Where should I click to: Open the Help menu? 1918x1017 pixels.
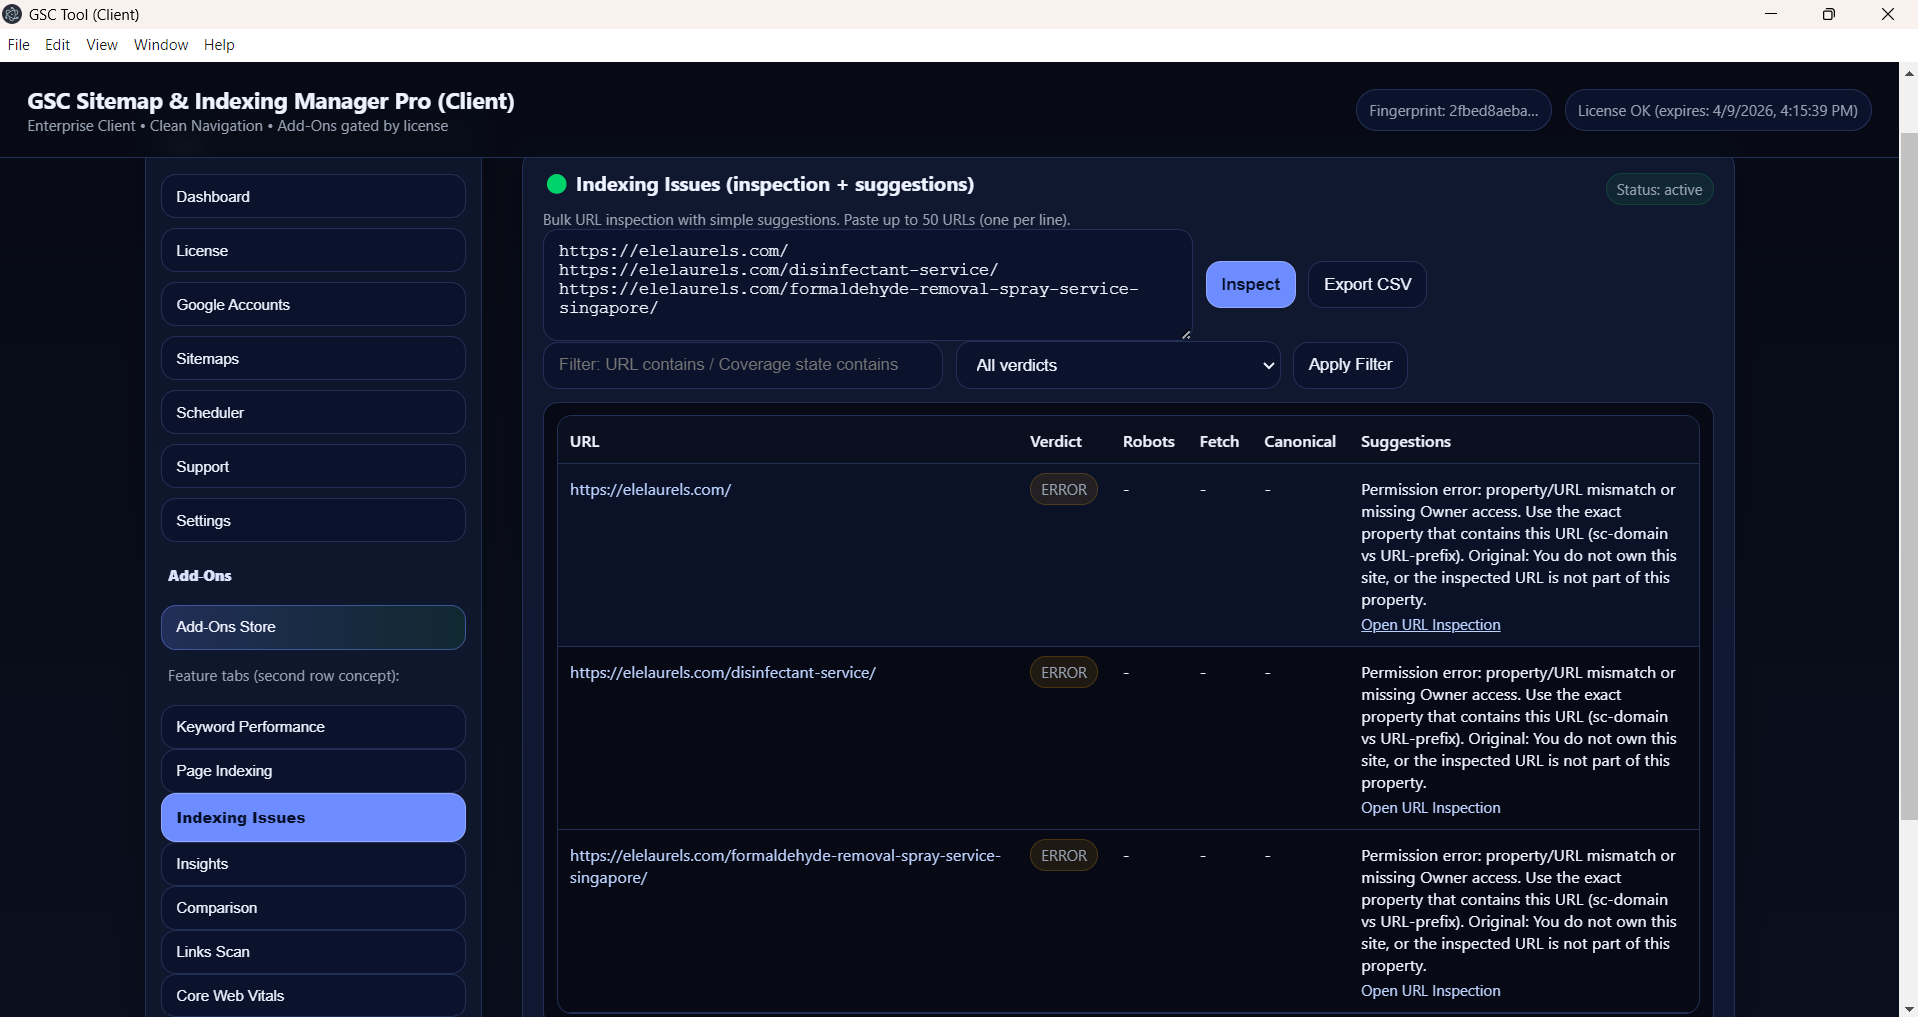[219, 45]
